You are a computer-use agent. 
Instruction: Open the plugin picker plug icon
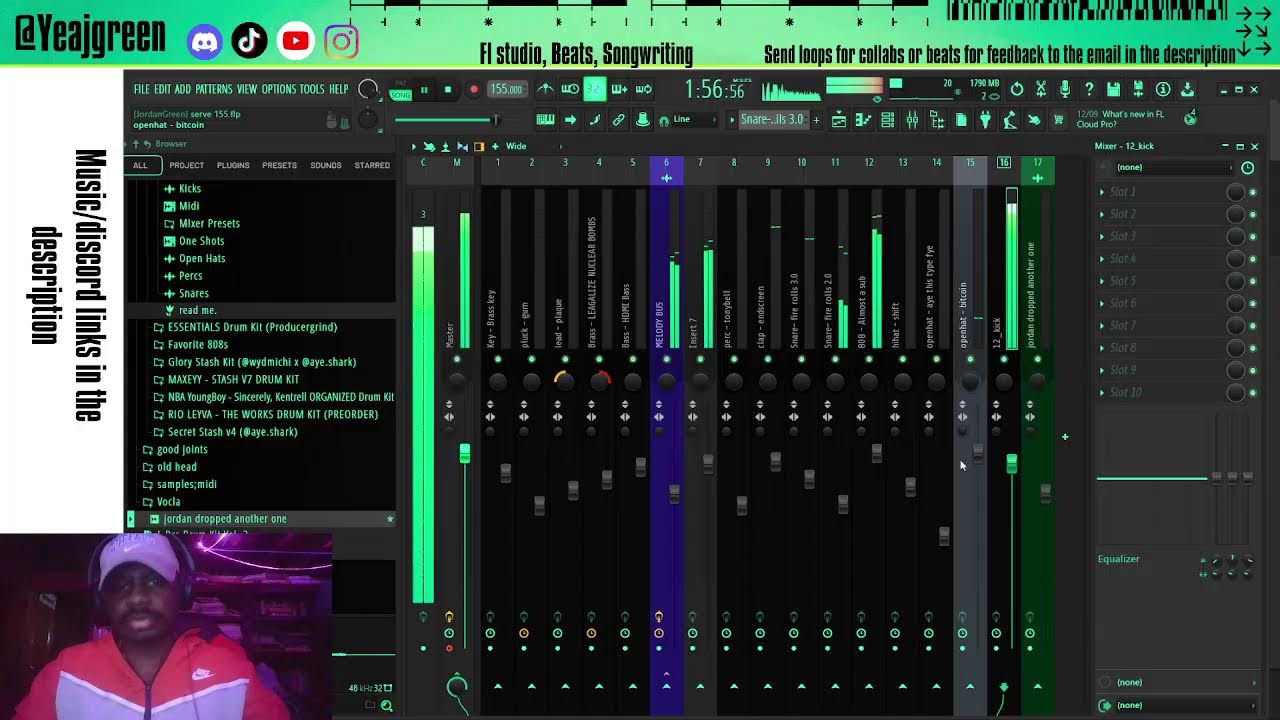coord(985,120)
